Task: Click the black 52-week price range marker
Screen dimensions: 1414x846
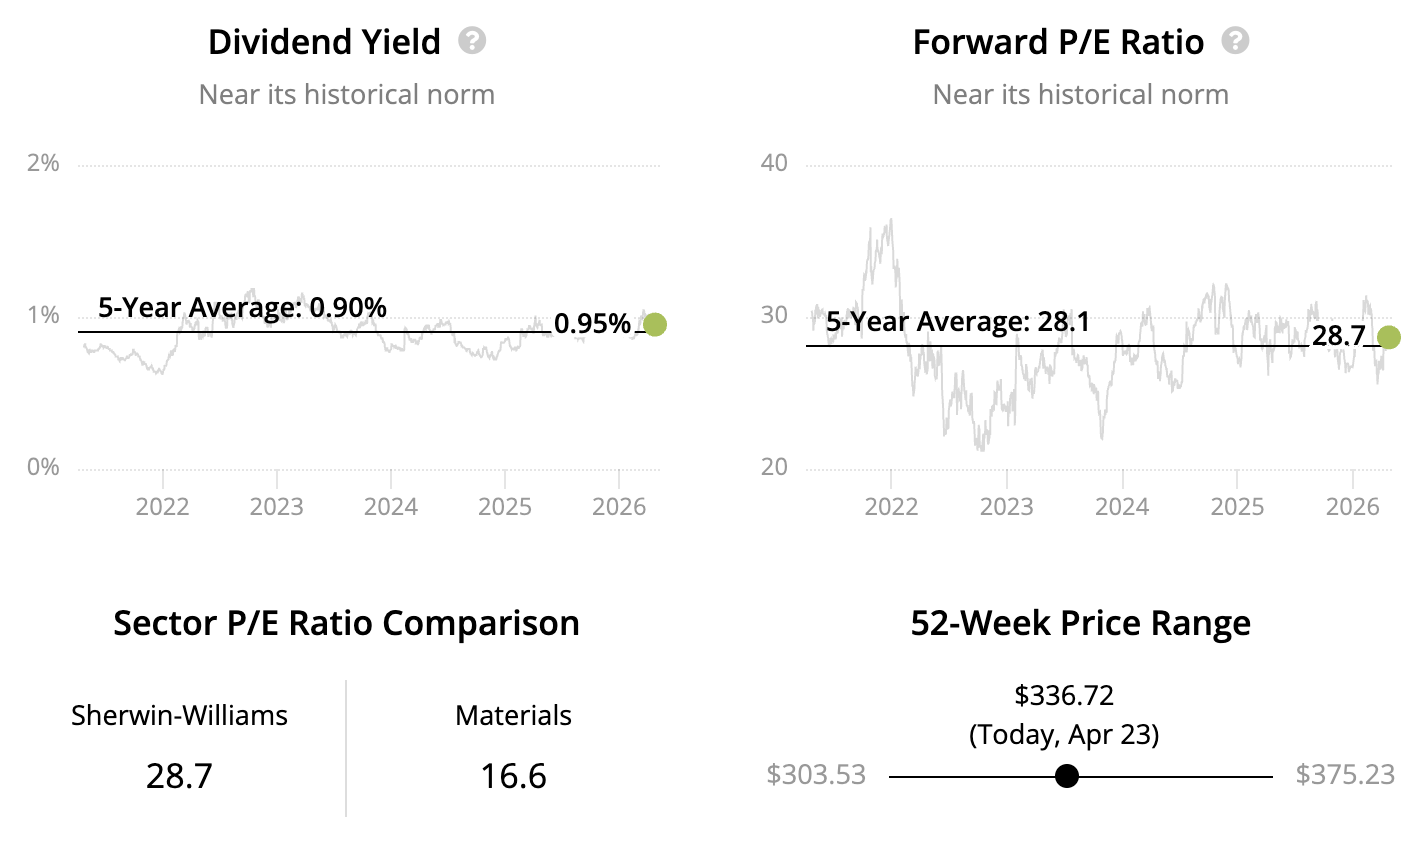Action: [x=1067, y=776]
